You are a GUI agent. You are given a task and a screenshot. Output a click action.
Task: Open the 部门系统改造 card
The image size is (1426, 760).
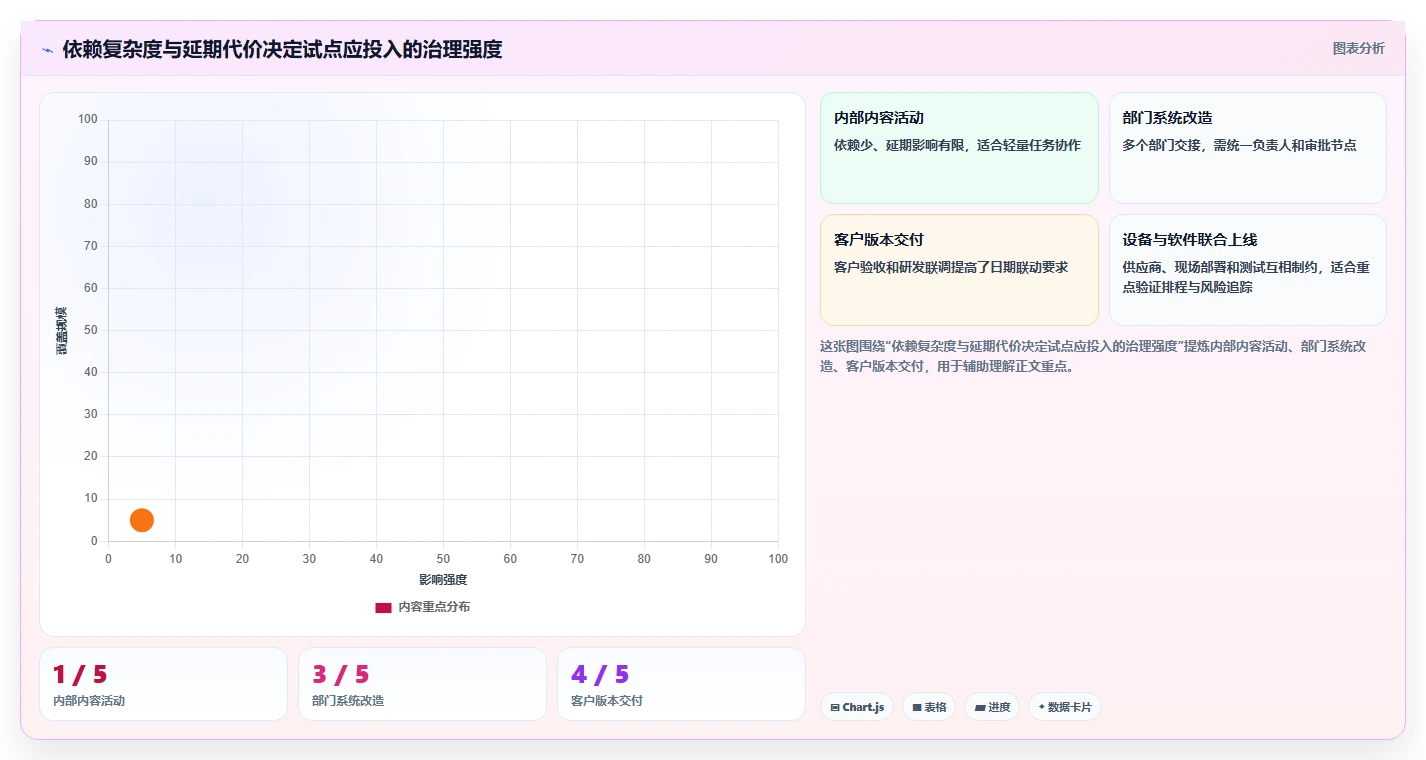(1248, 148)
